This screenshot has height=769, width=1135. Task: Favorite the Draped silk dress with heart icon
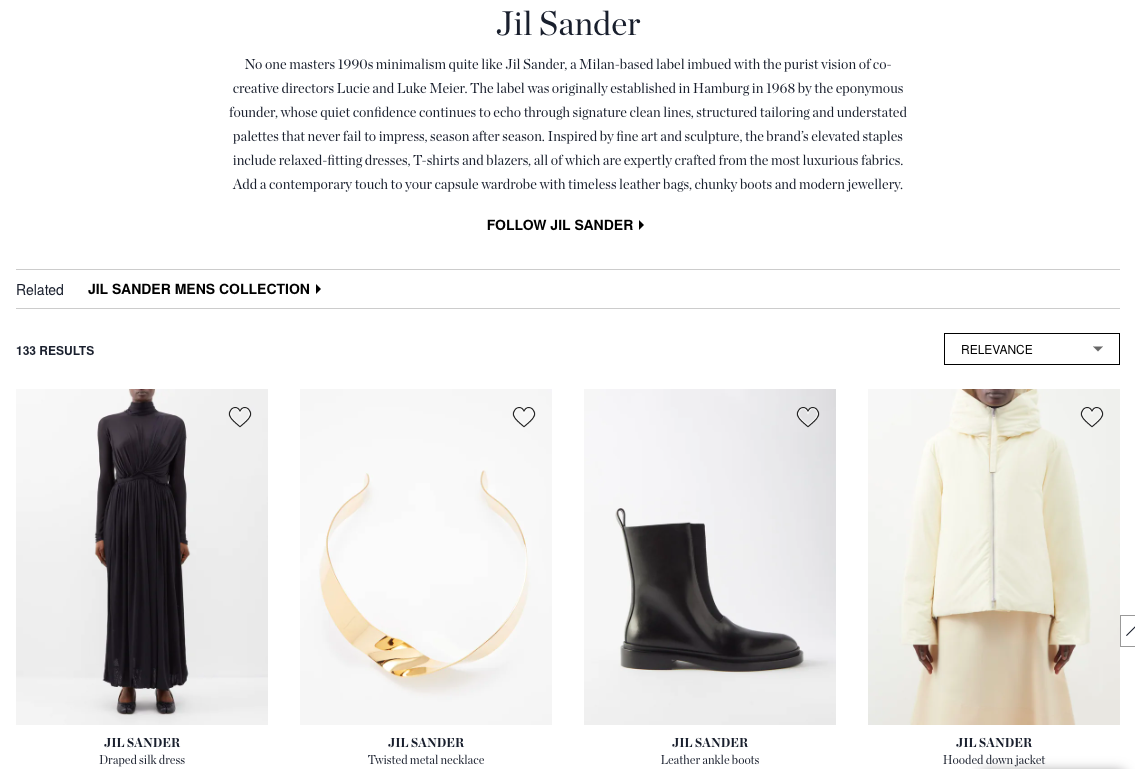pyautogui.click(x=240, y=416)
